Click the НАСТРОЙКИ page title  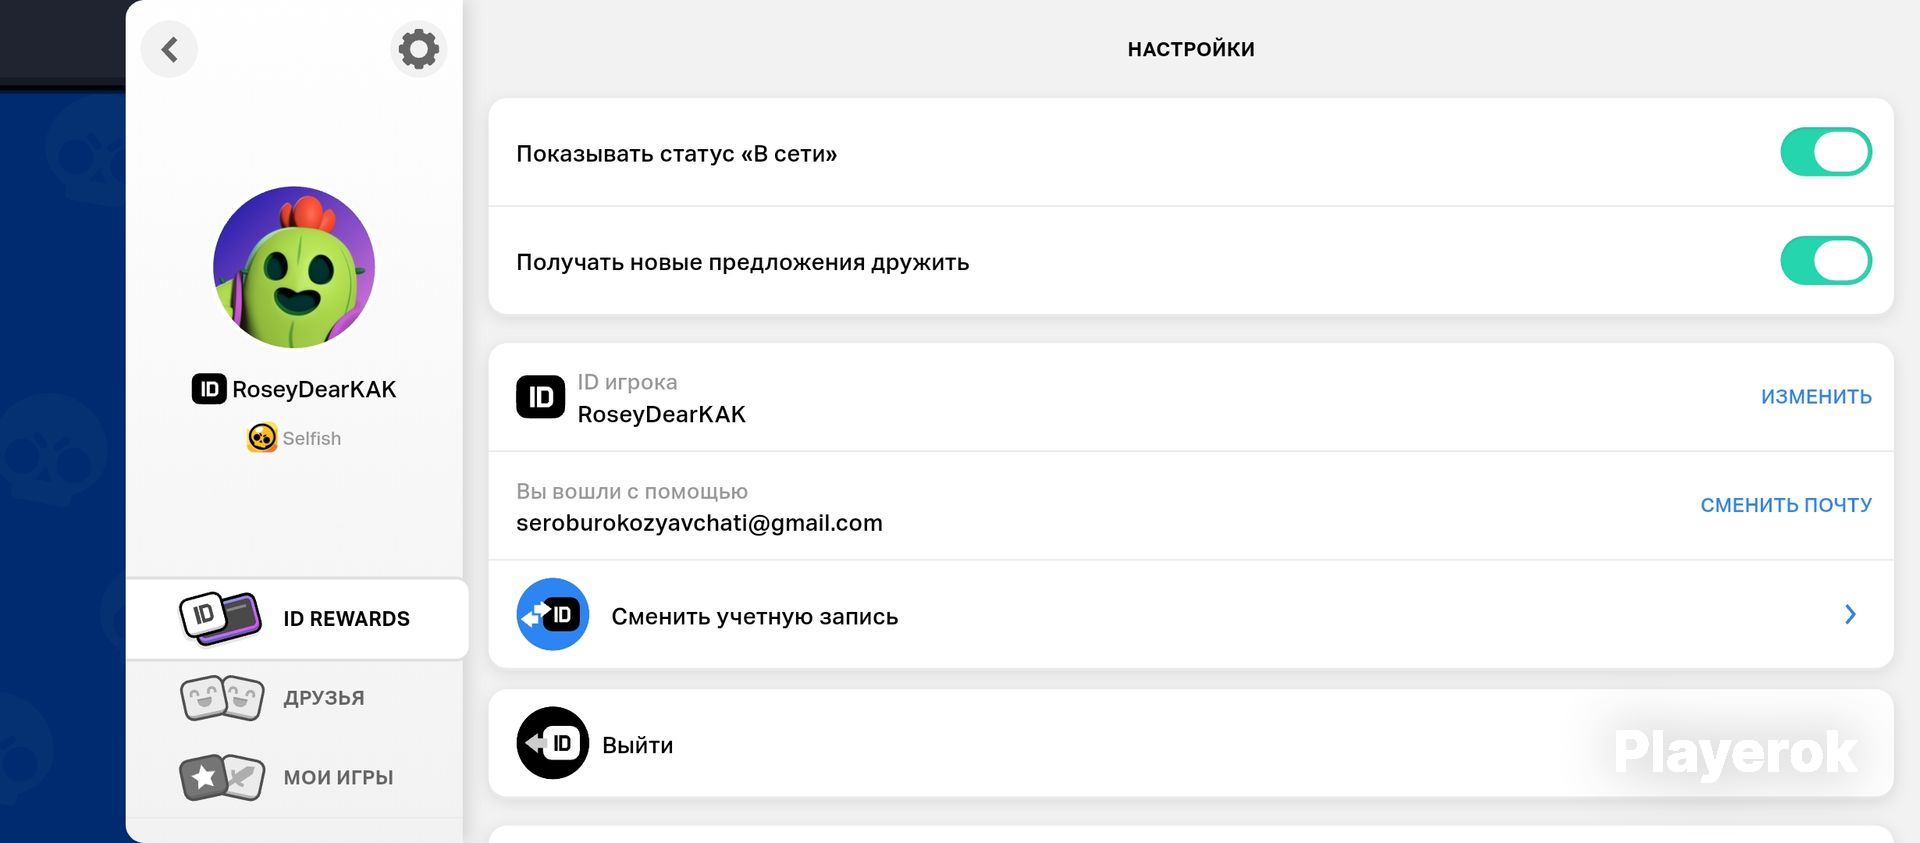(1191, 49)
